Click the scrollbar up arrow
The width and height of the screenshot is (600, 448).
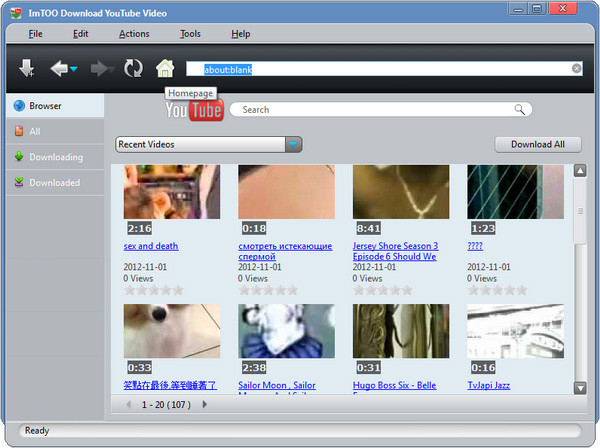(x=580, y=171)
